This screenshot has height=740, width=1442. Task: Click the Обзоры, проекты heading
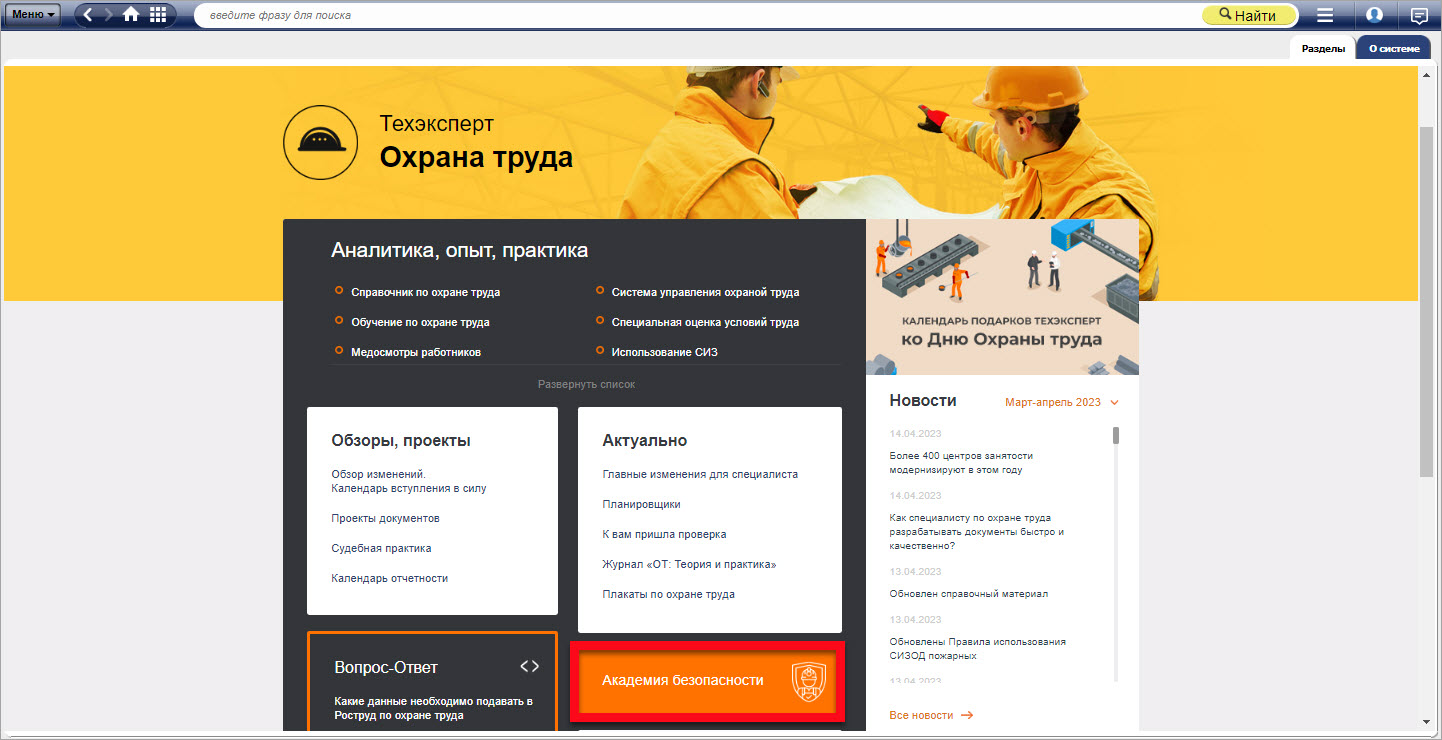click(401, 440)
